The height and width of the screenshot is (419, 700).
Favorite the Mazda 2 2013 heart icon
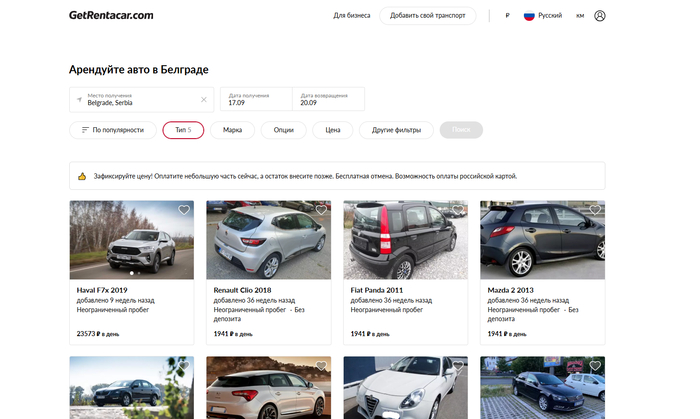click(x=595, y=210)
